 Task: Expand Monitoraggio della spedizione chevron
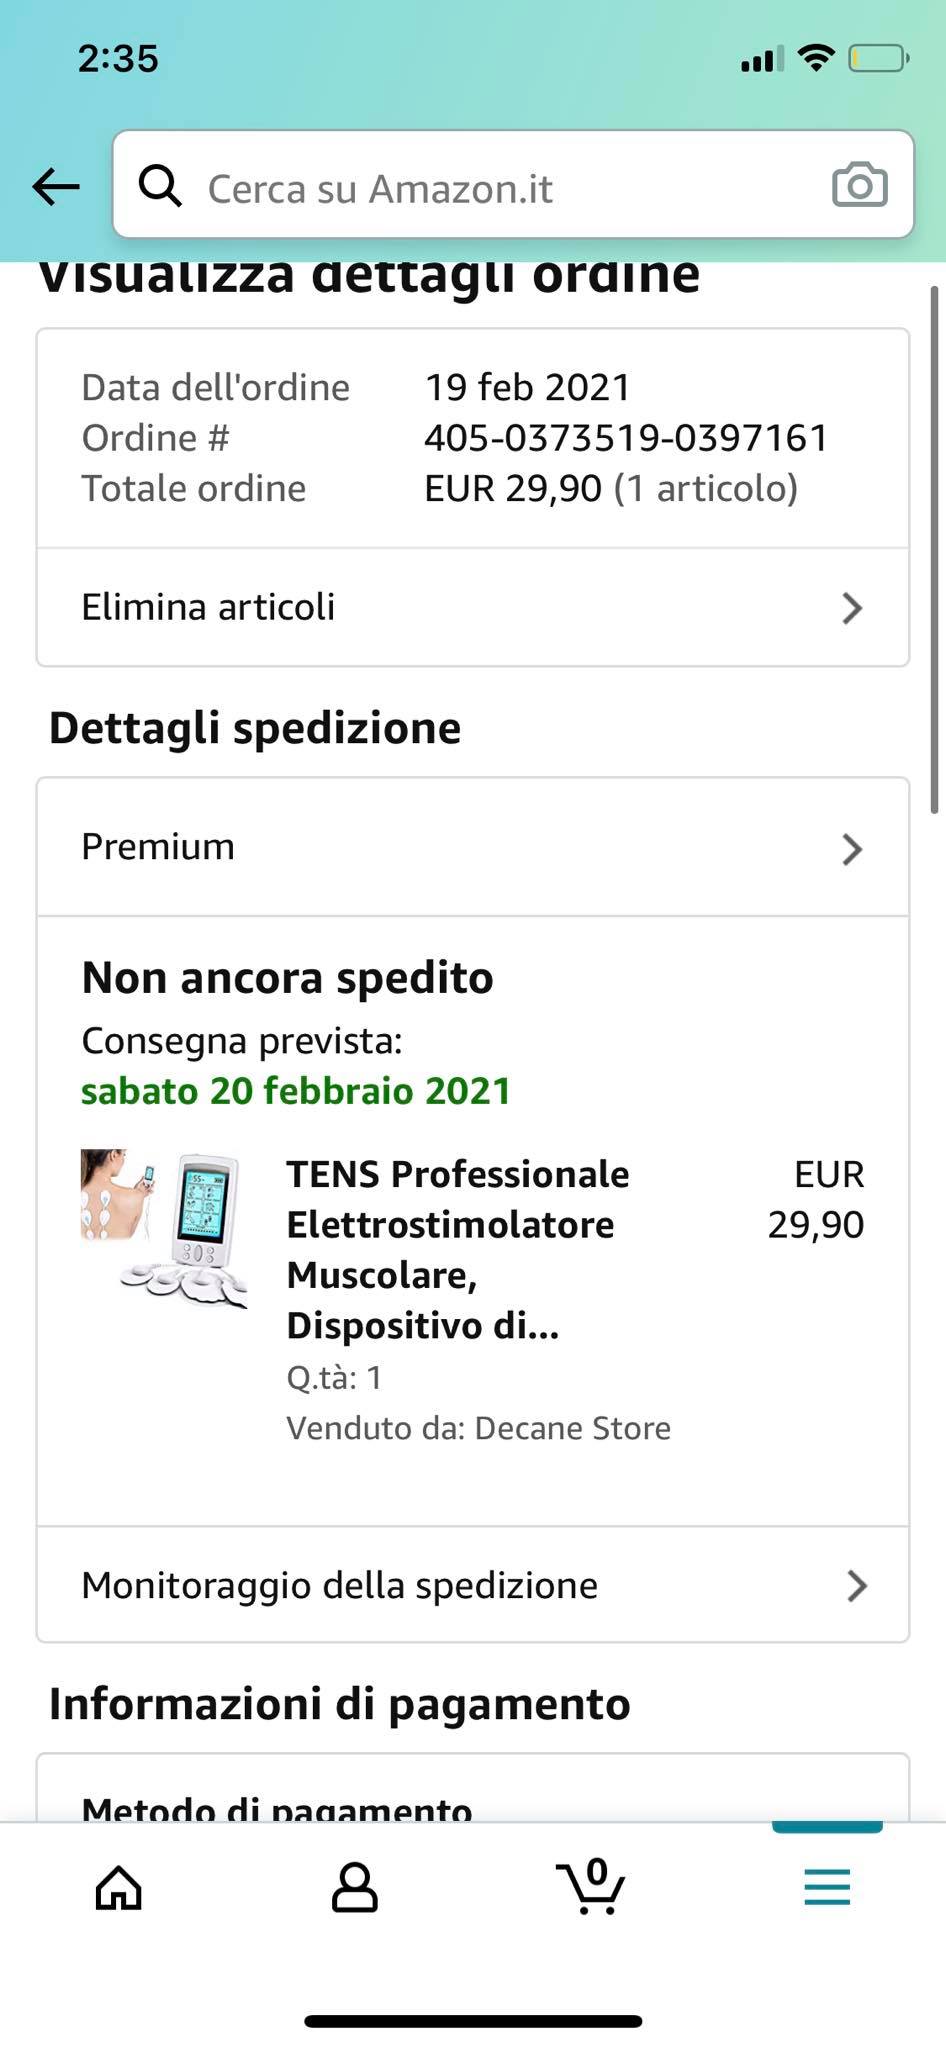(856, 1586)
